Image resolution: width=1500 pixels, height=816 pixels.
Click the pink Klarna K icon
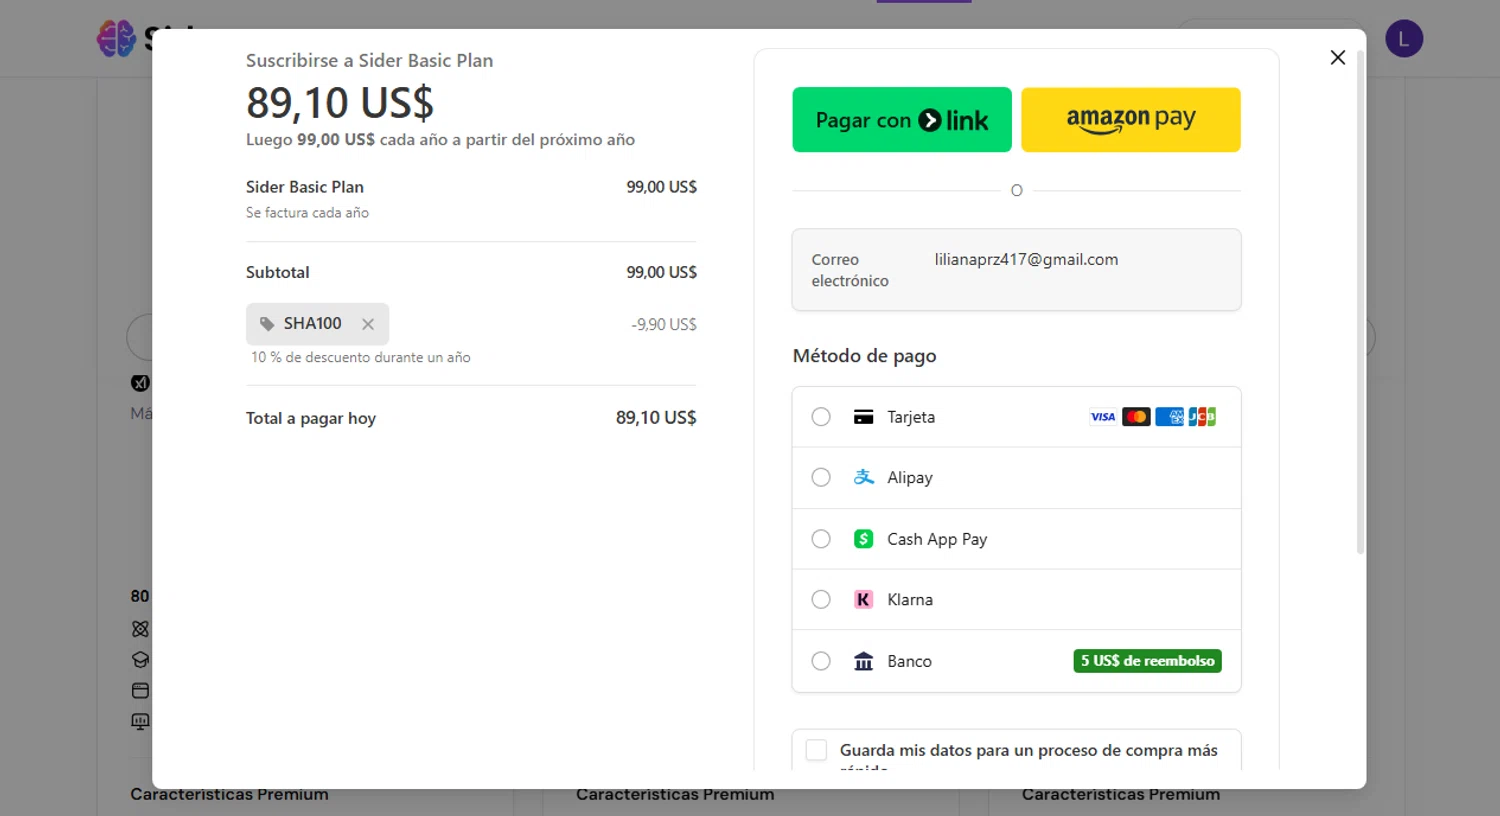(864, 600)
